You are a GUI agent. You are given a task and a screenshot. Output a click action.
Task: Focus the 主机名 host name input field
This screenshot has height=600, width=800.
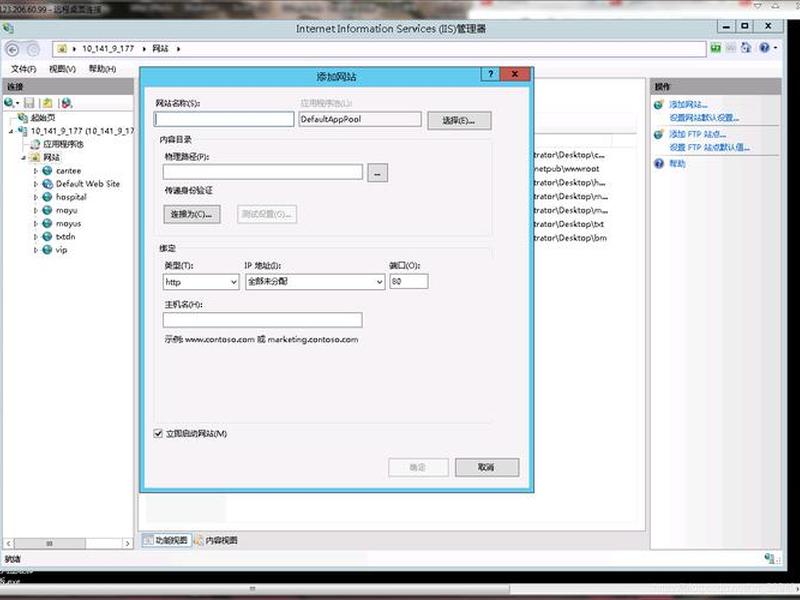(263, 320)
